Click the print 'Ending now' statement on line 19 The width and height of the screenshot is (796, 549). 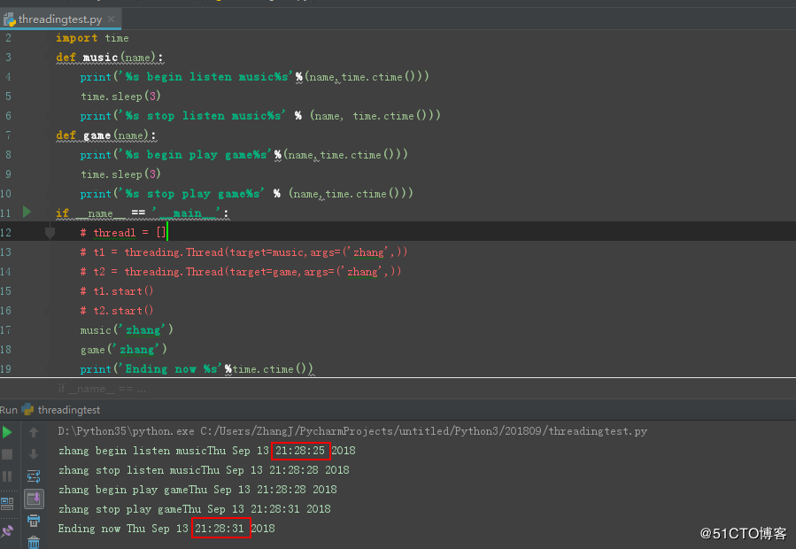pyautogui.click(x=197, y=369)
